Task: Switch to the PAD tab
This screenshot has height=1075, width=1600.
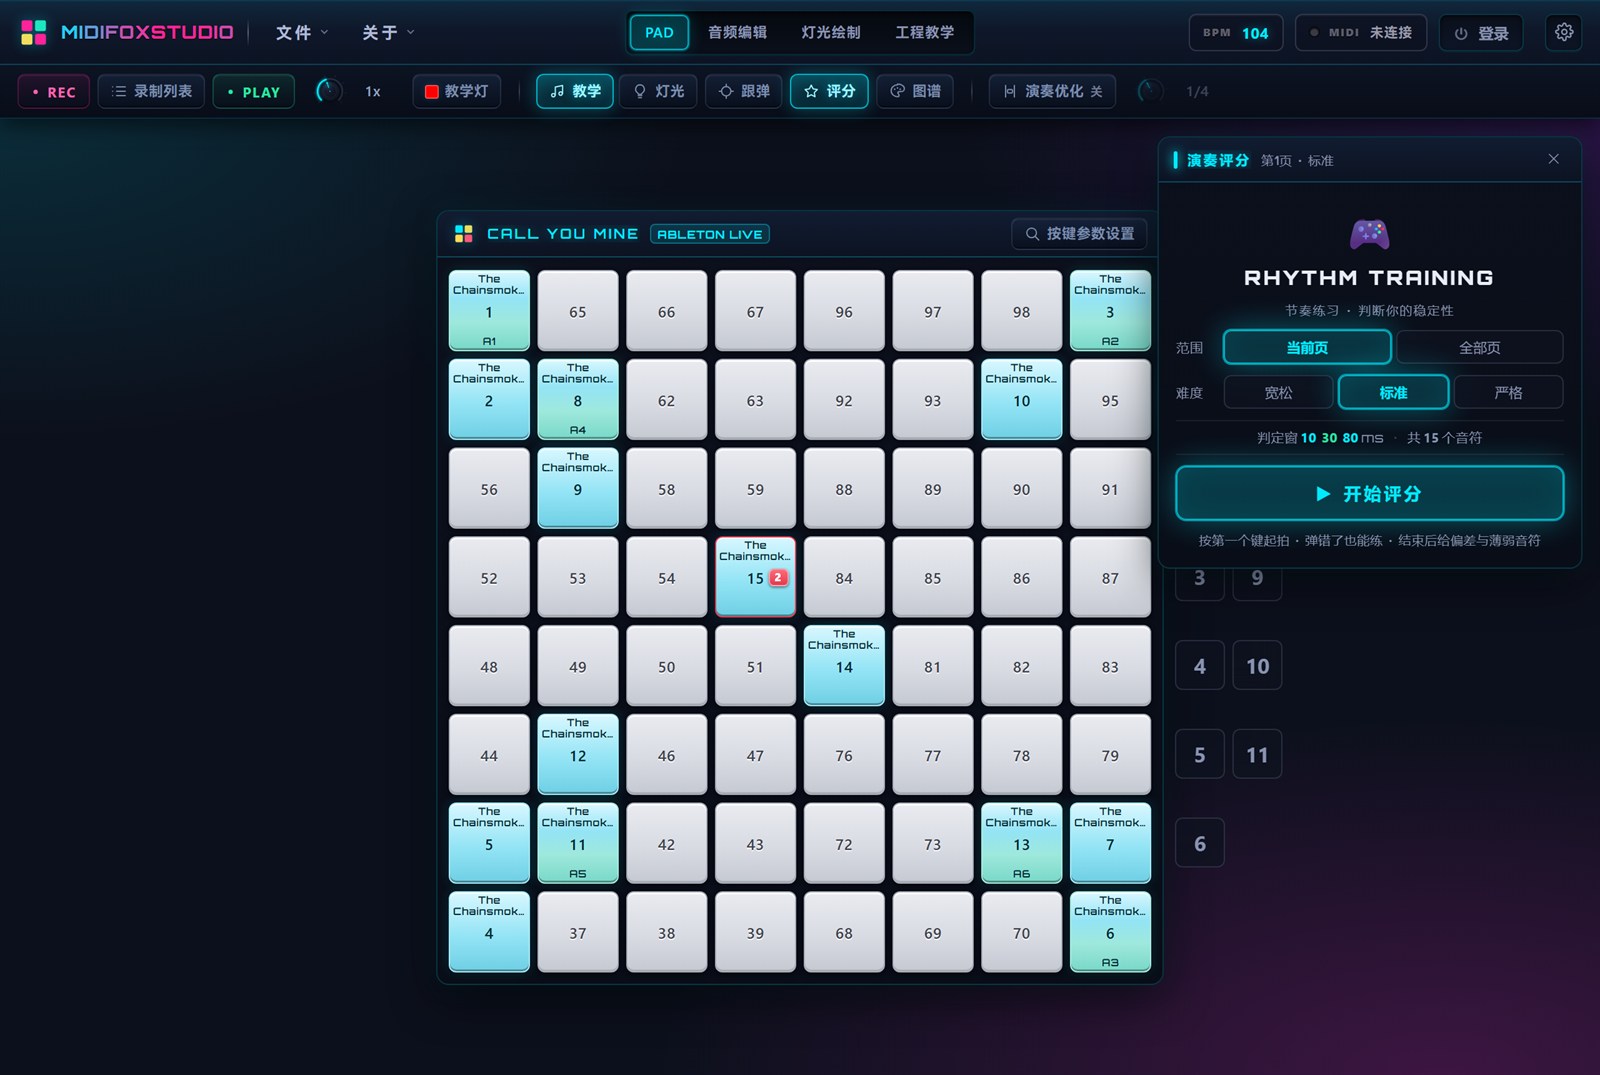Action: [659, 33]
